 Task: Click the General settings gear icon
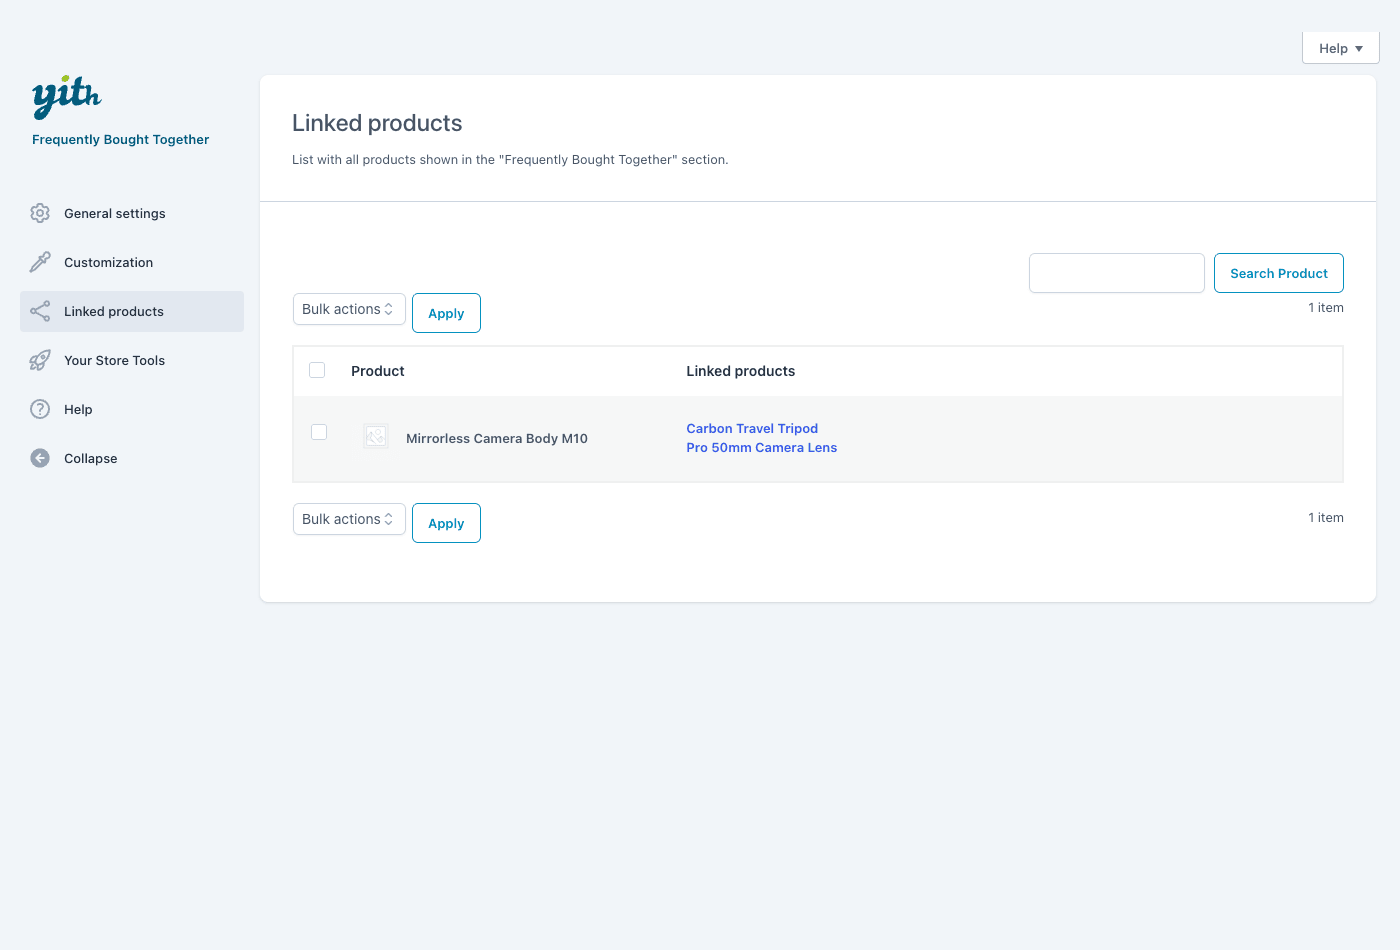pos(40,213)
